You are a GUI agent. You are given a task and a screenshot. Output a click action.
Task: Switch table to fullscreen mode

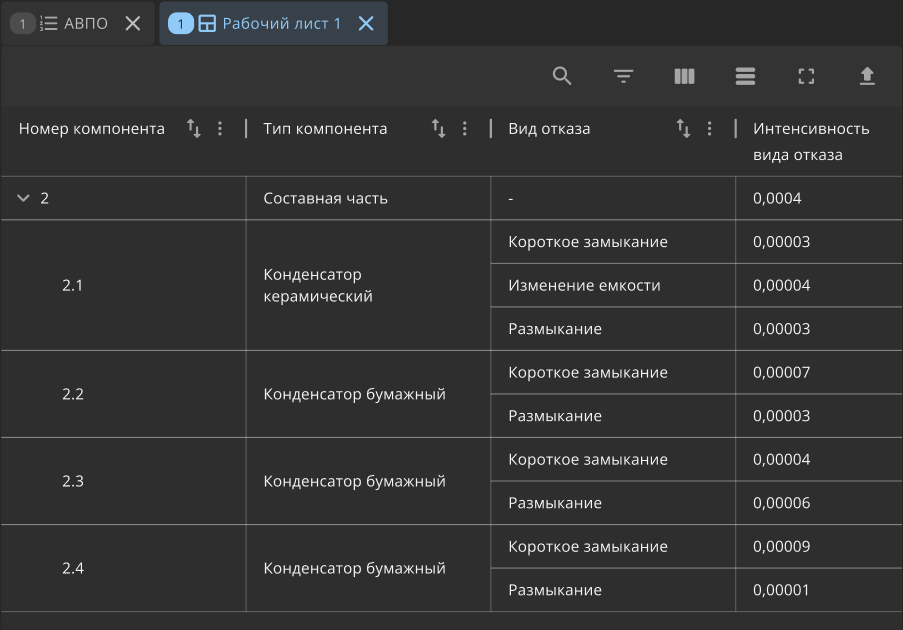(x=806, y=76)
